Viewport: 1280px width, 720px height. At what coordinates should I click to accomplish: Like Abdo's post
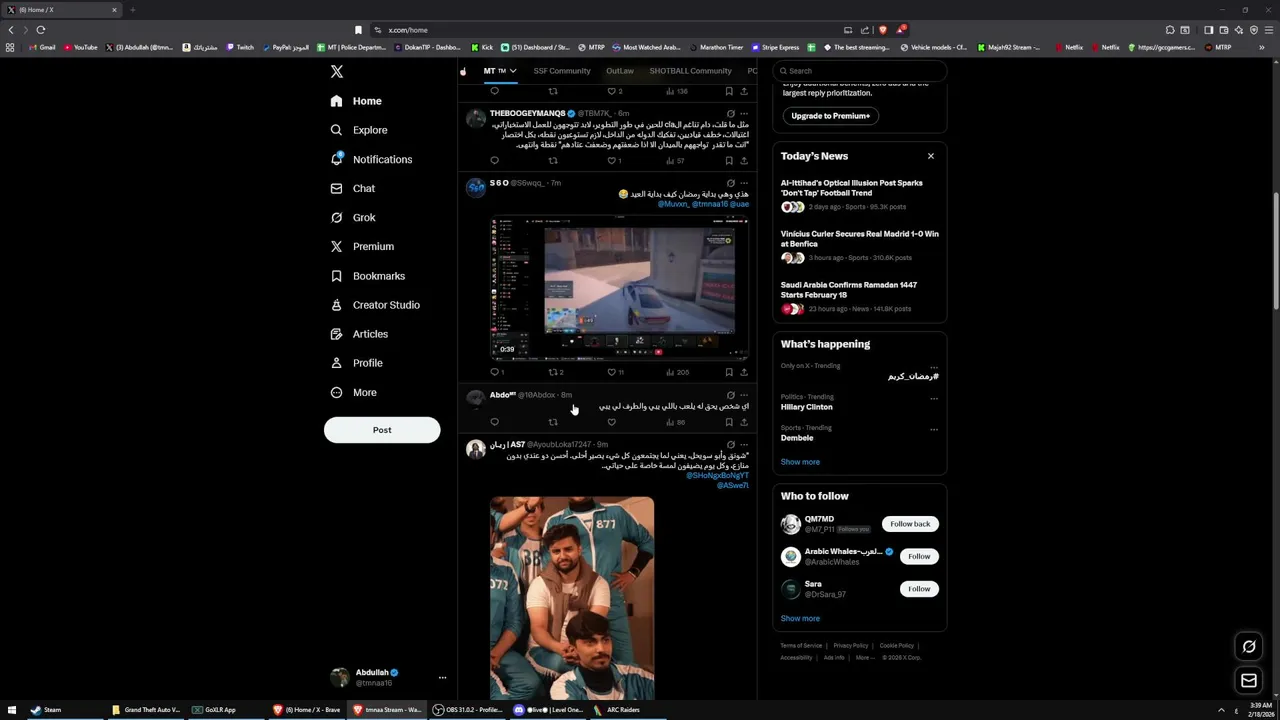point(611,422)
